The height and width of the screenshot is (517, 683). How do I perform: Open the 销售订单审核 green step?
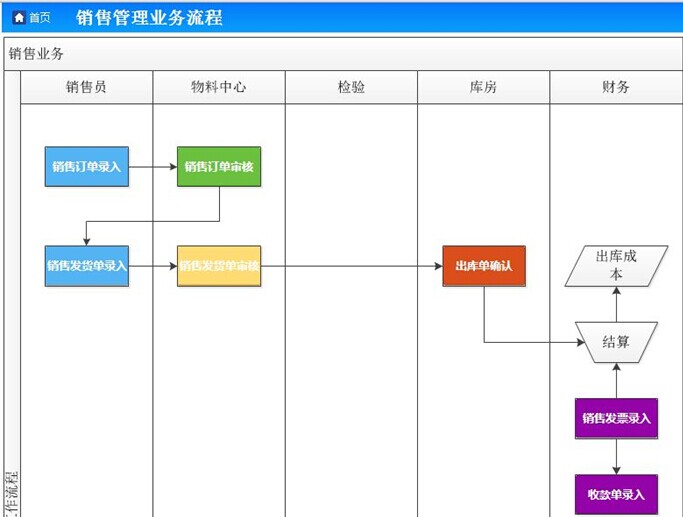point(219,167)
